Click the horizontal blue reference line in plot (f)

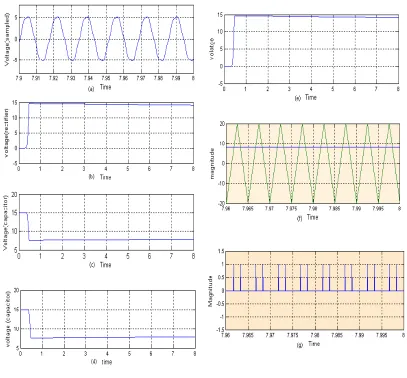click(313, 147)
